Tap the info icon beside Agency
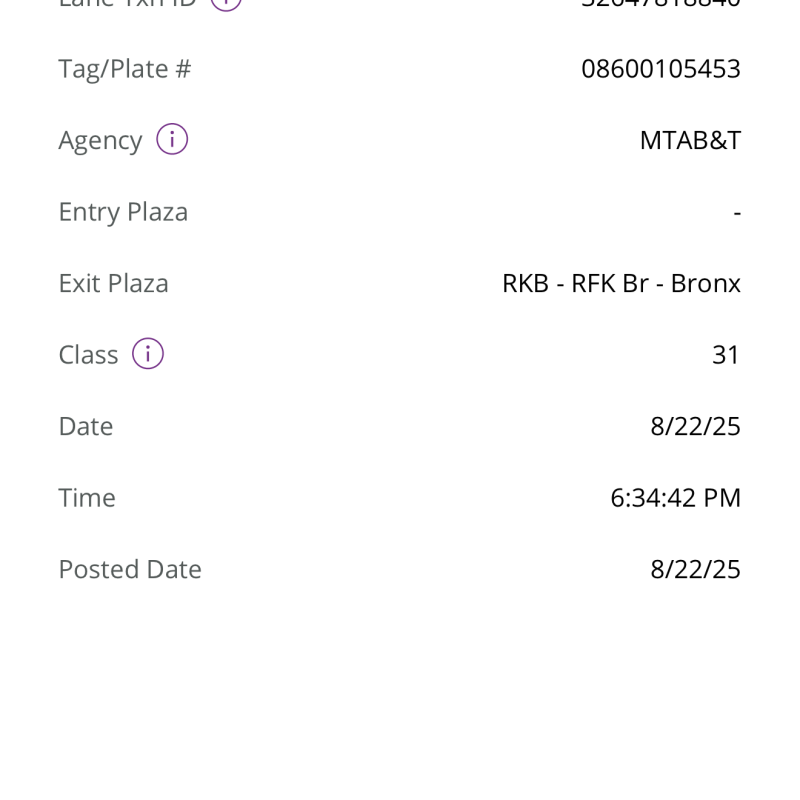800x800 pixels. 172,140
